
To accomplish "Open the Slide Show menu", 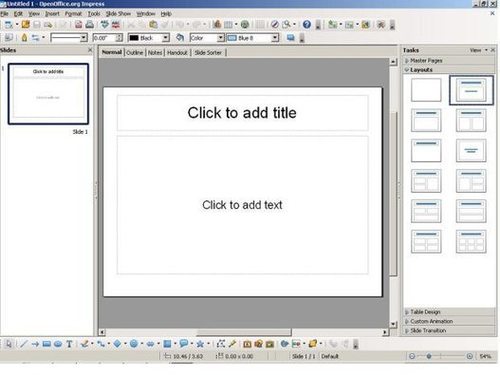I will 118,14.
